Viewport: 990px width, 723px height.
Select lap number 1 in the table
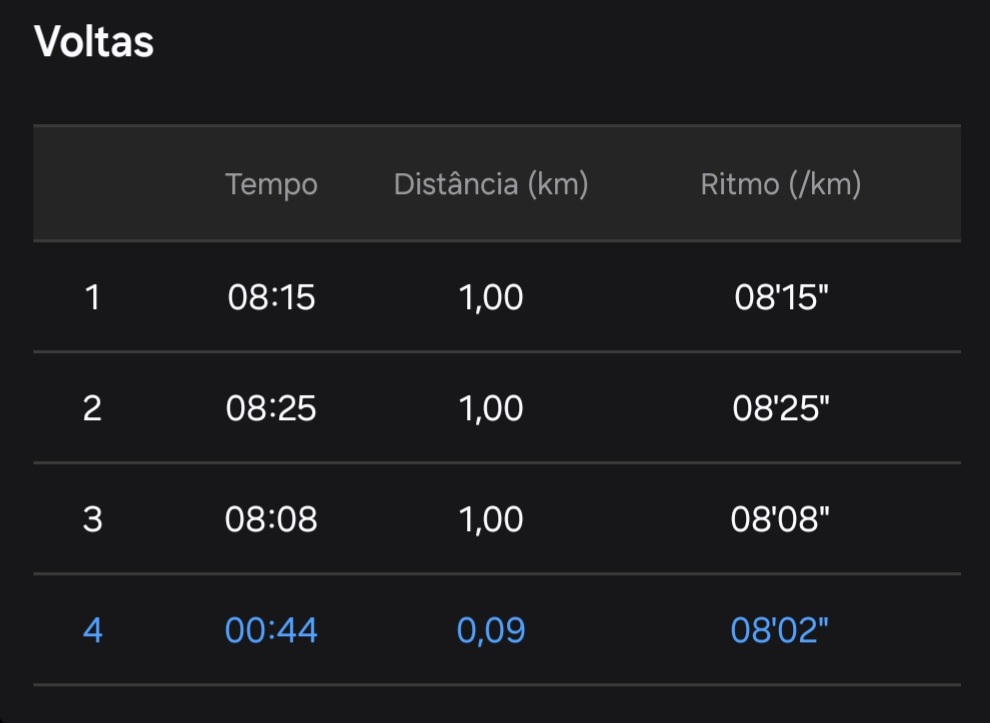pyautogui.click(x=92, y=297)
